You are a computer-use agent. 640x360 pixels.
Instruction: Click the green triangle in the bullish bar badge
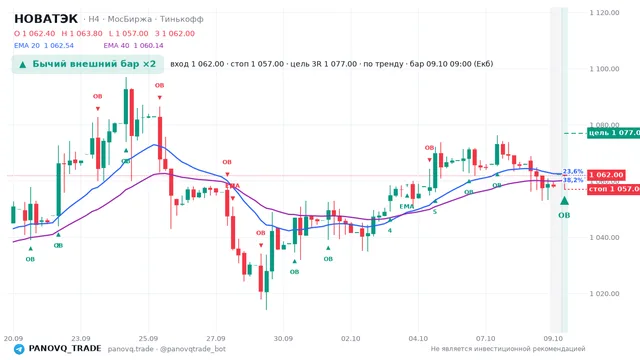(23, 64)
